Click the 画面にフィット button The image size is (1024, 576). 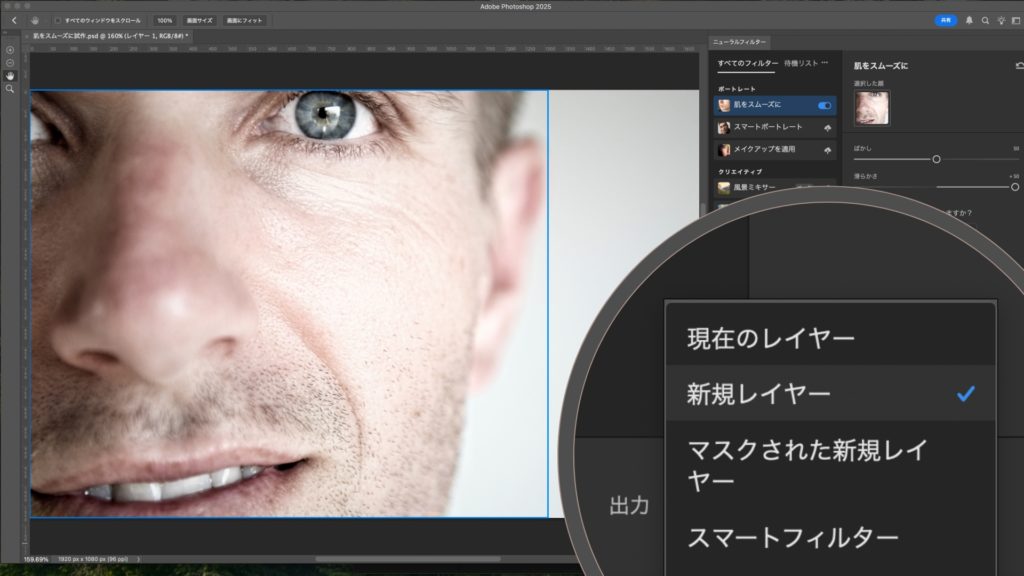[244, 20]
